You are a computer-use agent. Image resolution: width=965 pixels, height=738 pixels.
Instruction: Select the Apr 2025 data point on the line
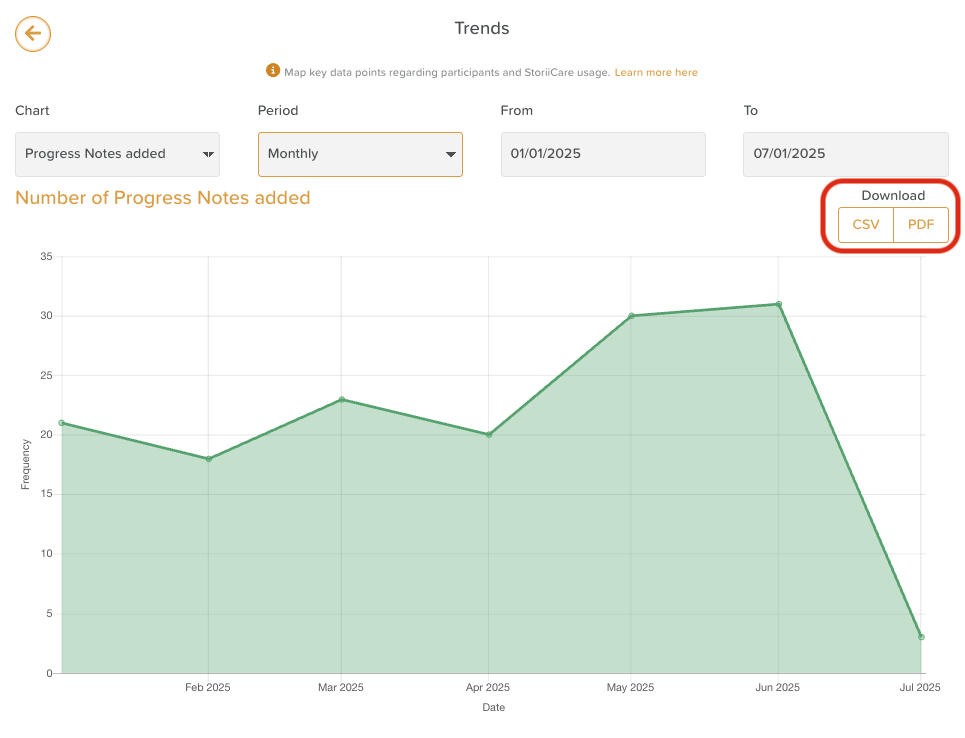click(488, 435)
